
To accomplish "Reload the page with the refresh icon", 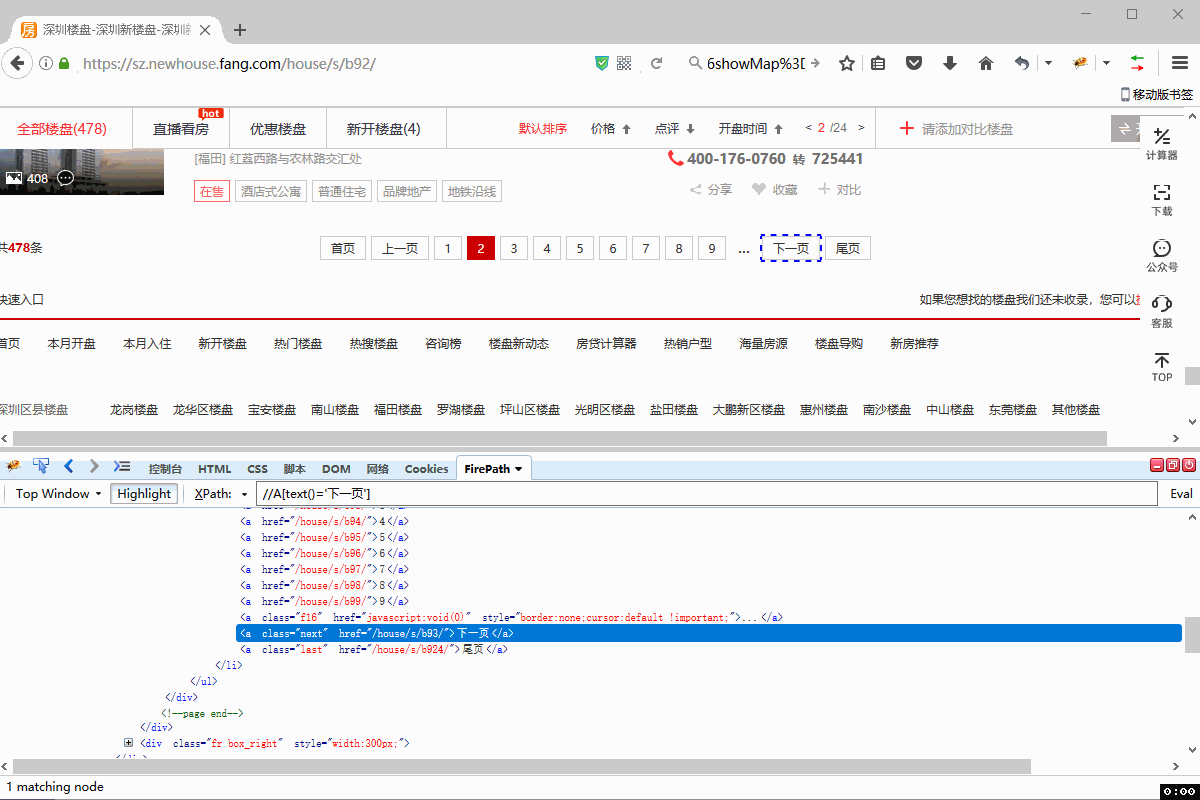I will click(657, 63).
